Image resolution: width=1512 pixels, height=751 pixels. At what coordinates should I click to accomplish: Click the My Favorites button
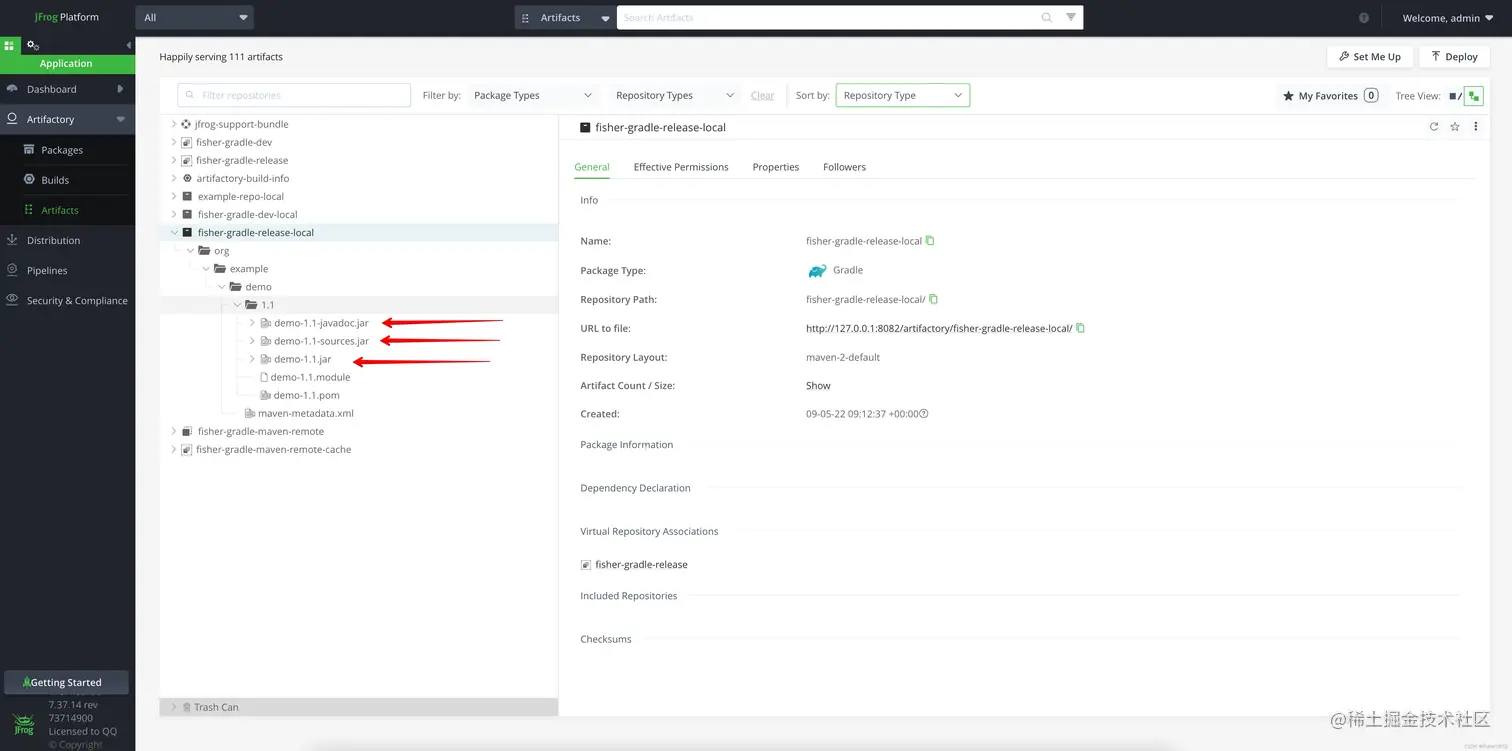pyautogui.click(x=1330, y=96)
